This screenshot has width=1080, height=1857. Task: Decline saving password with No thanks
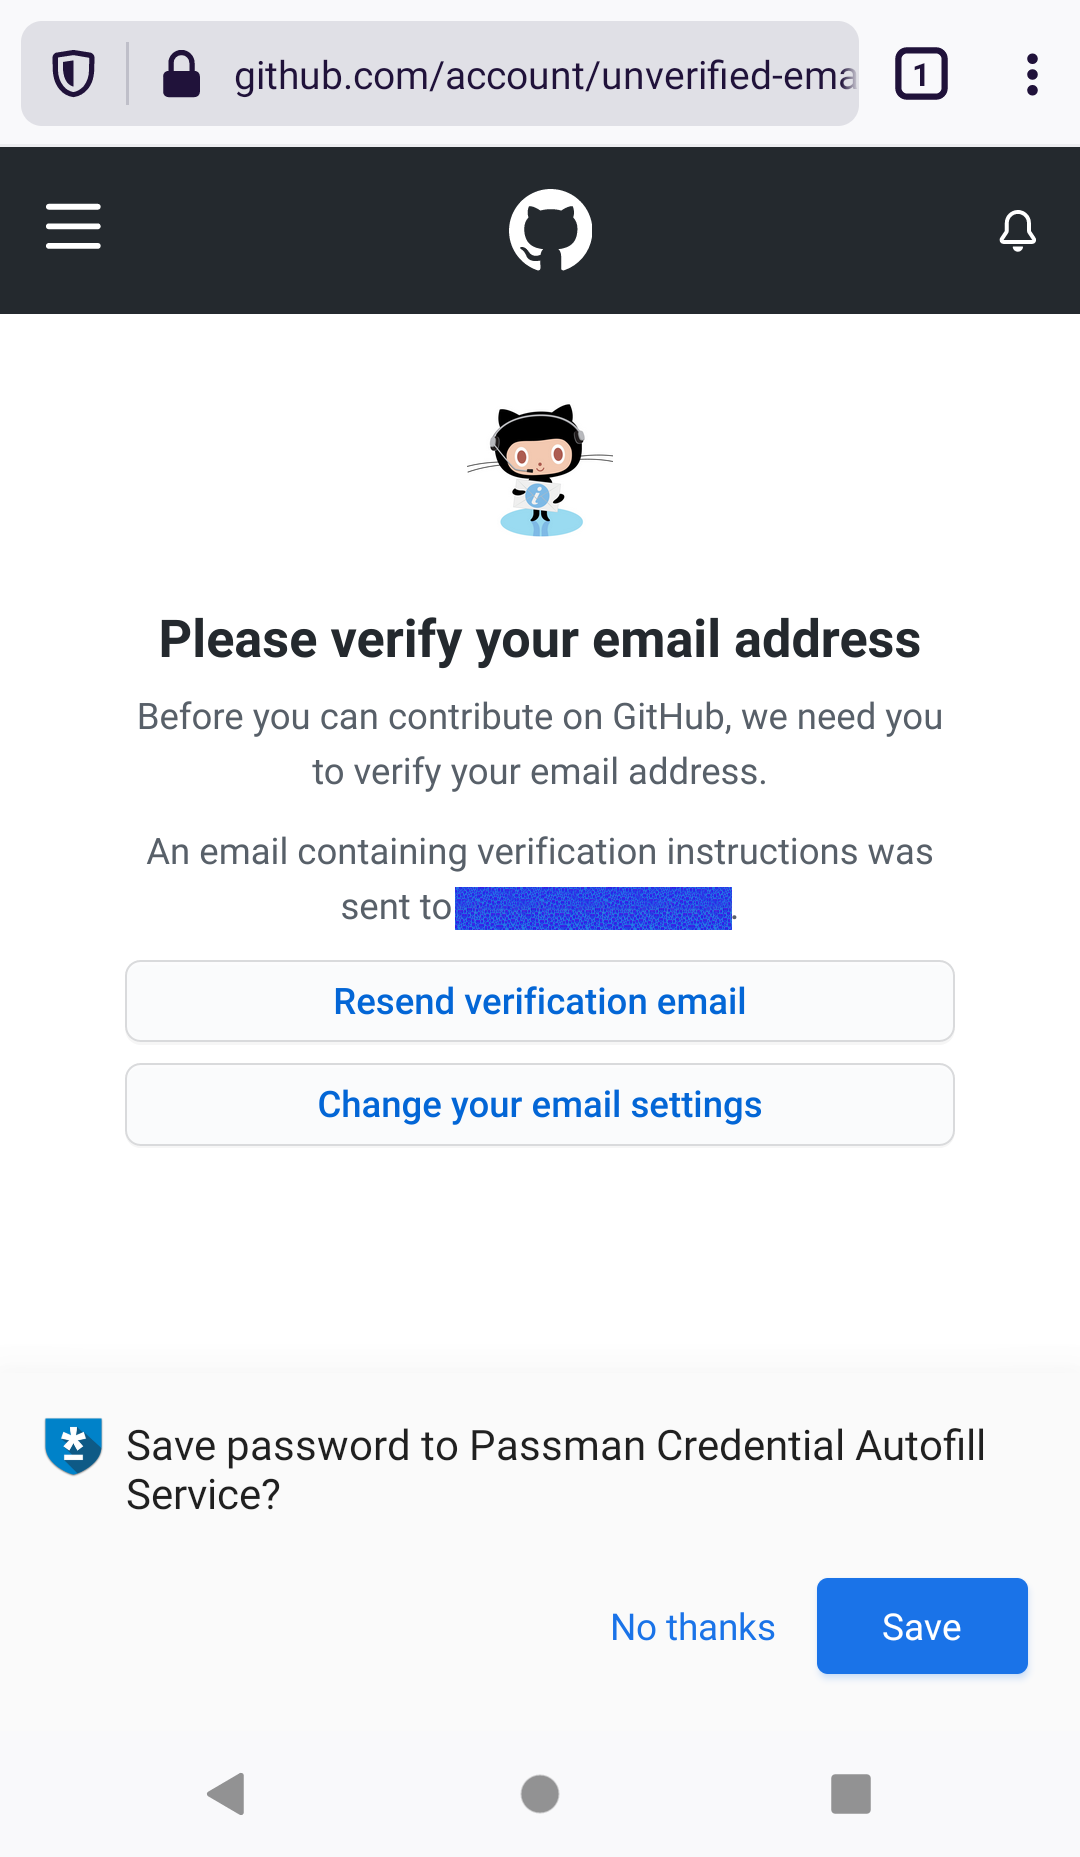pos(693,1627)
